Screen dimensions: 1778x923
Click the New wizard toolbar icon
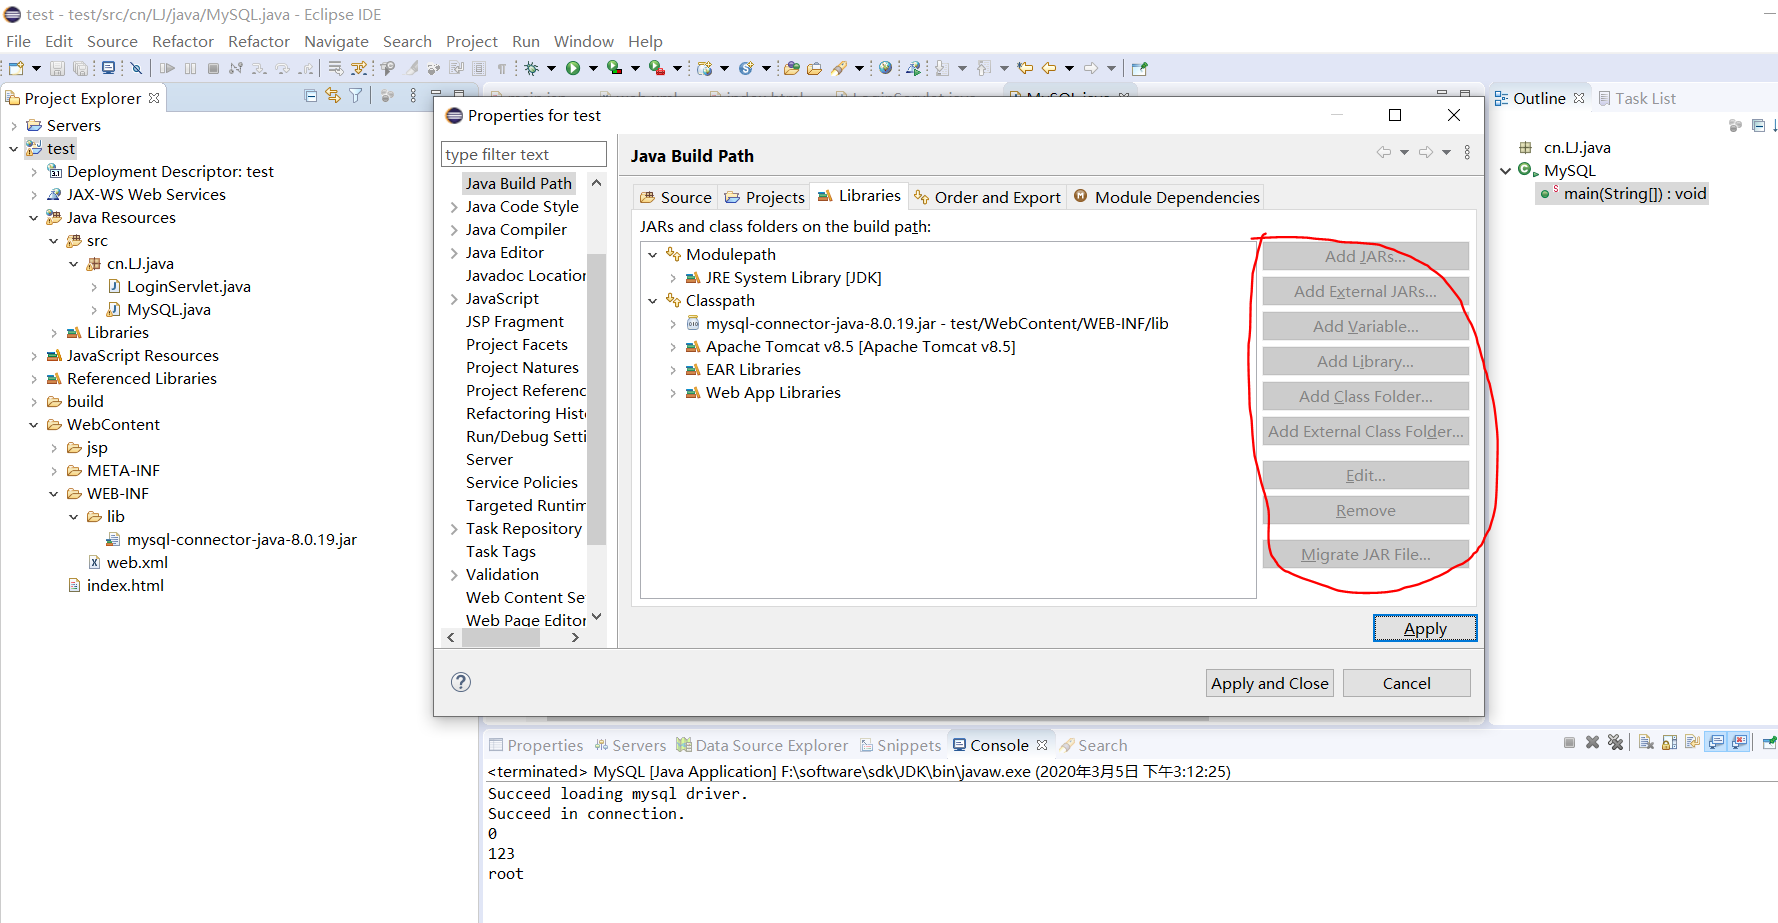pyautogui.click(x=15, y=68)
